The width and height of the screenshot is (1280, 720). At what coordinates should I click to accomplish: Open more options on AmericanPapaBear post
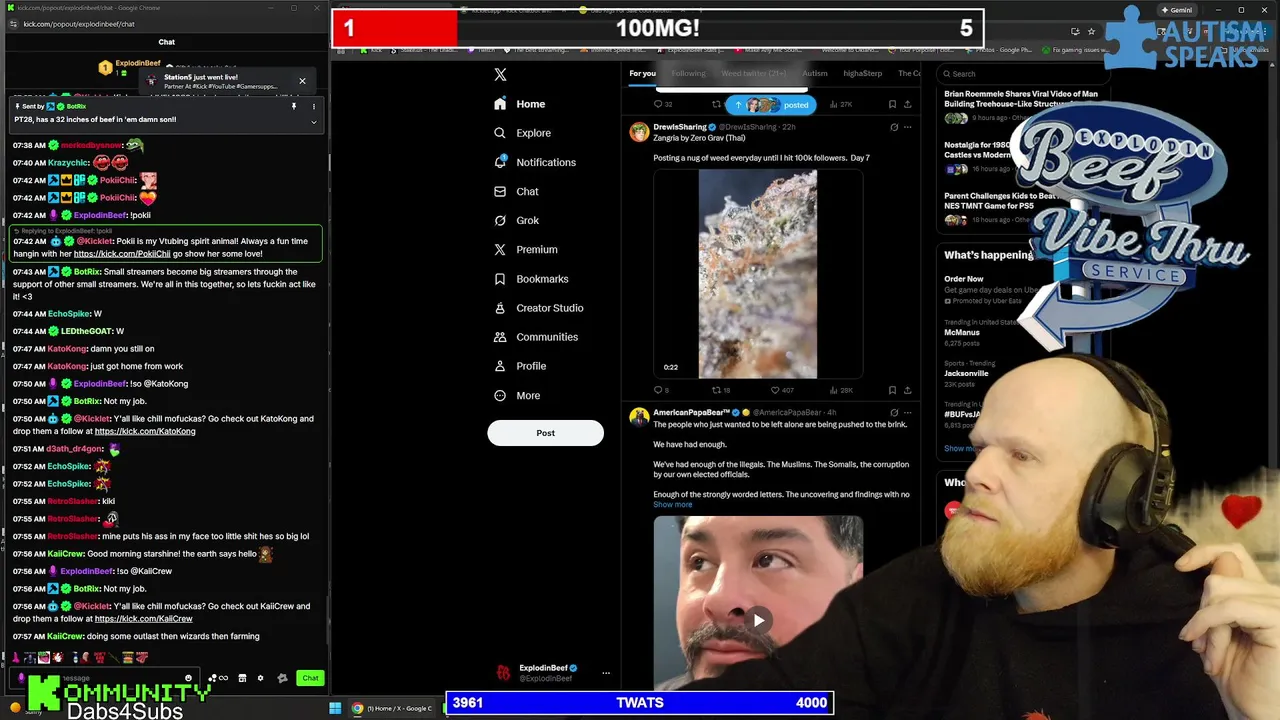tap(907, 412)
